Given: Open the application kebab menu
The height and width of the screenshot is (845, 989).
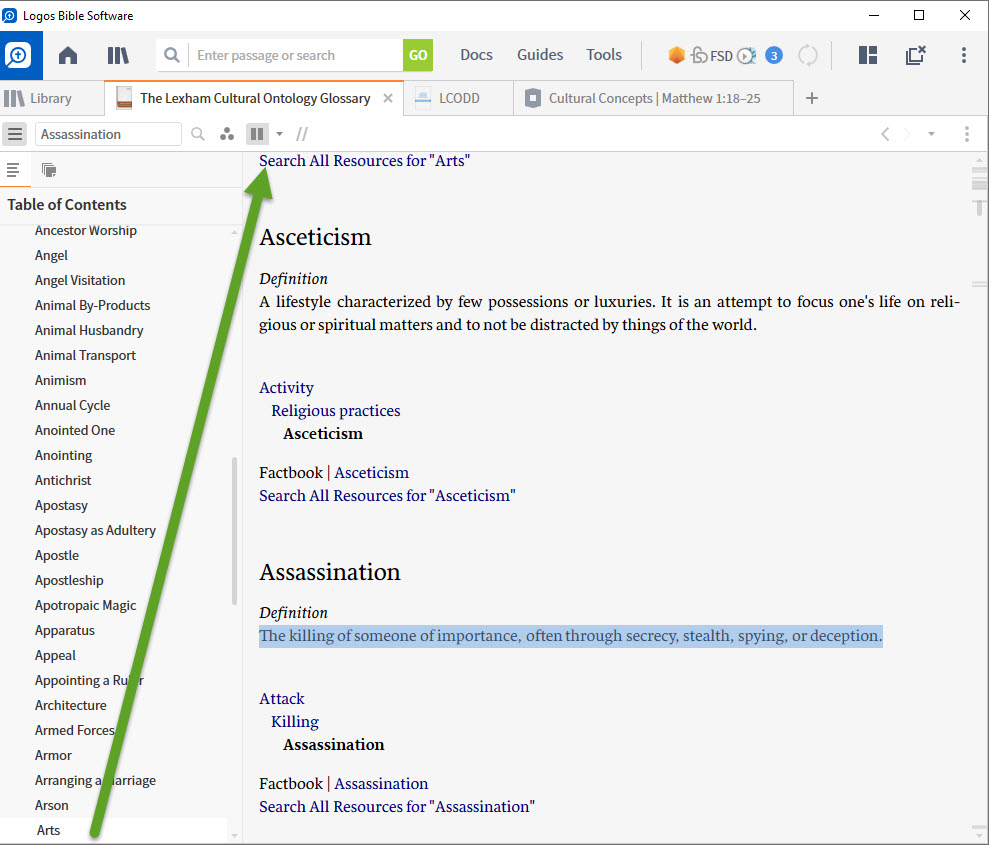Looking at the screenshot, I should click(x=964, y=55).
